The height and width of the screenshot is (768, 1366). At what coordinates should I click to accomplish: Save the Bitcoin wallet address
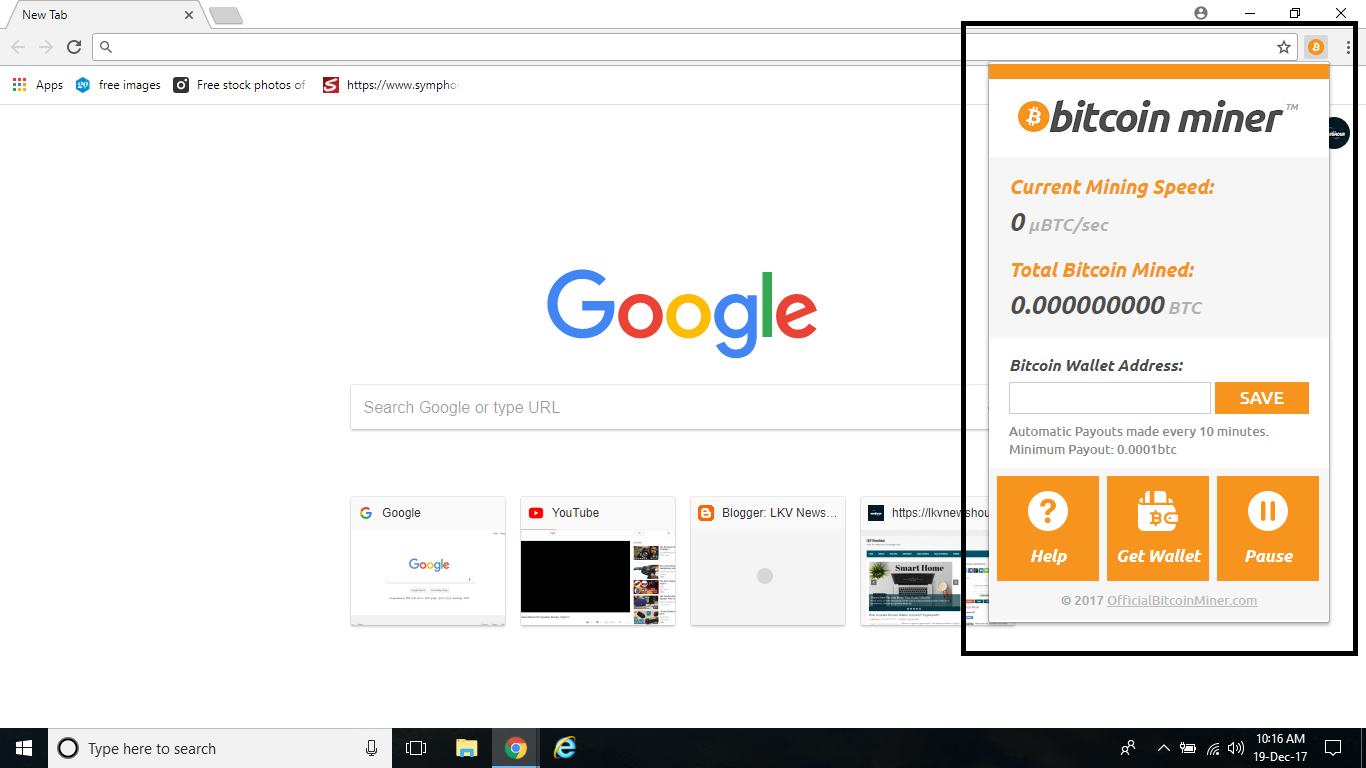pyautogui.click(x=1262, y=398)
